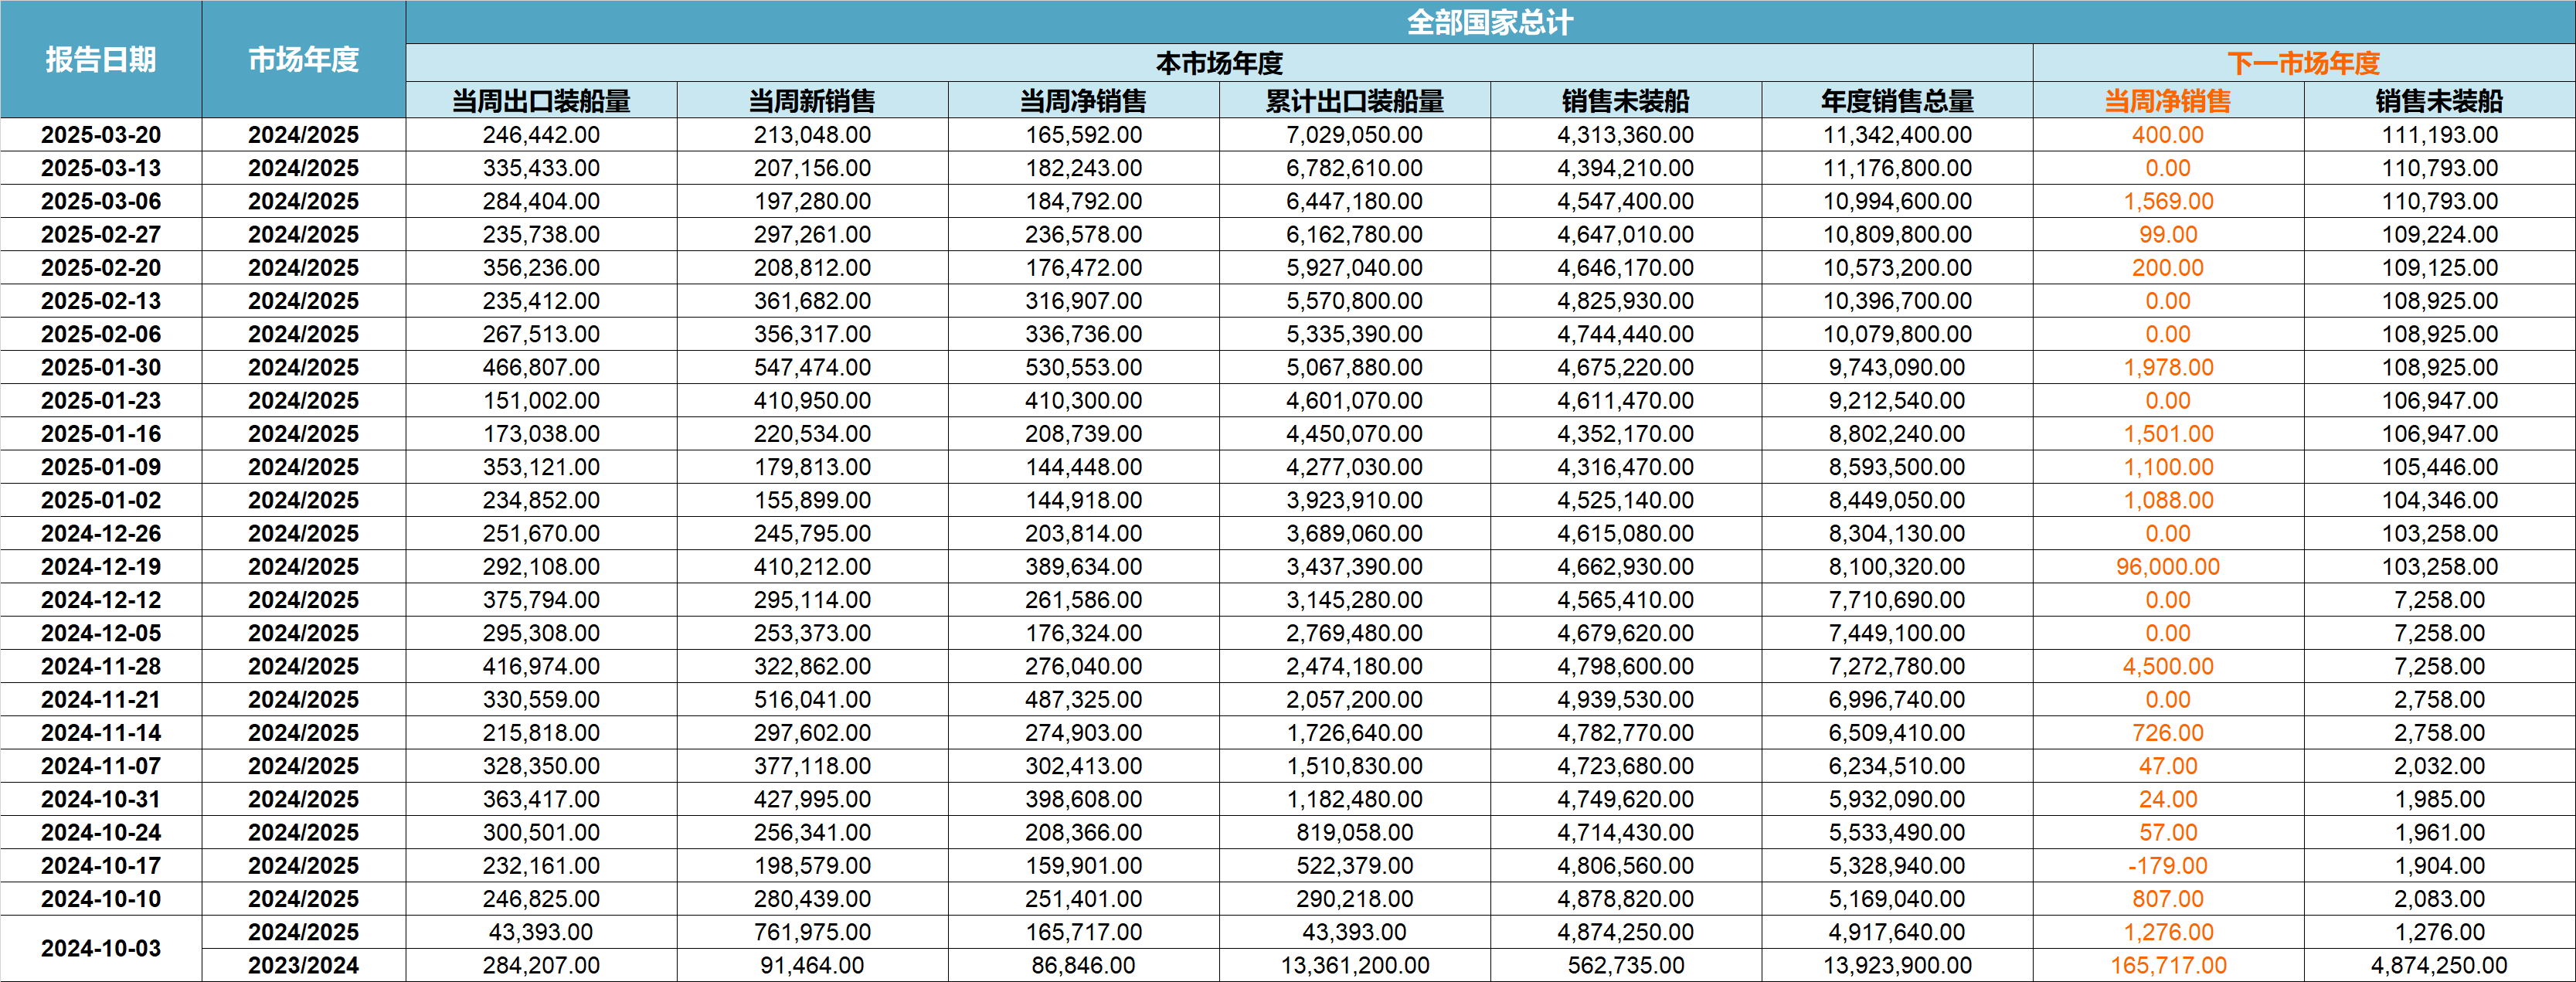The image size is (2576, 982).
Task: Select the 2025-01-30 date cell
Action: coord(101,367)
